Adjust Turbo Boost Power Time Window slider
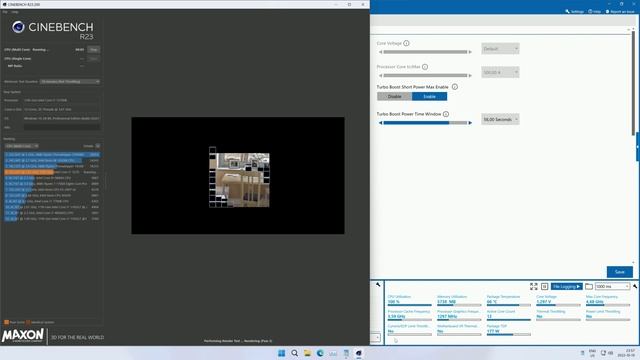The width and height of the screenshot is (640, 360). point(425,123)
